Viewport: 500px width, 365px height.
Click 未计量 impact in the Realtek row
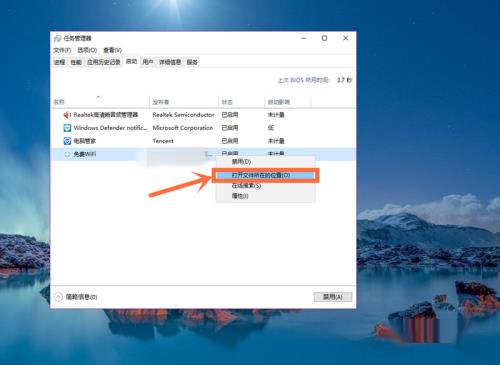coord(276,115)
